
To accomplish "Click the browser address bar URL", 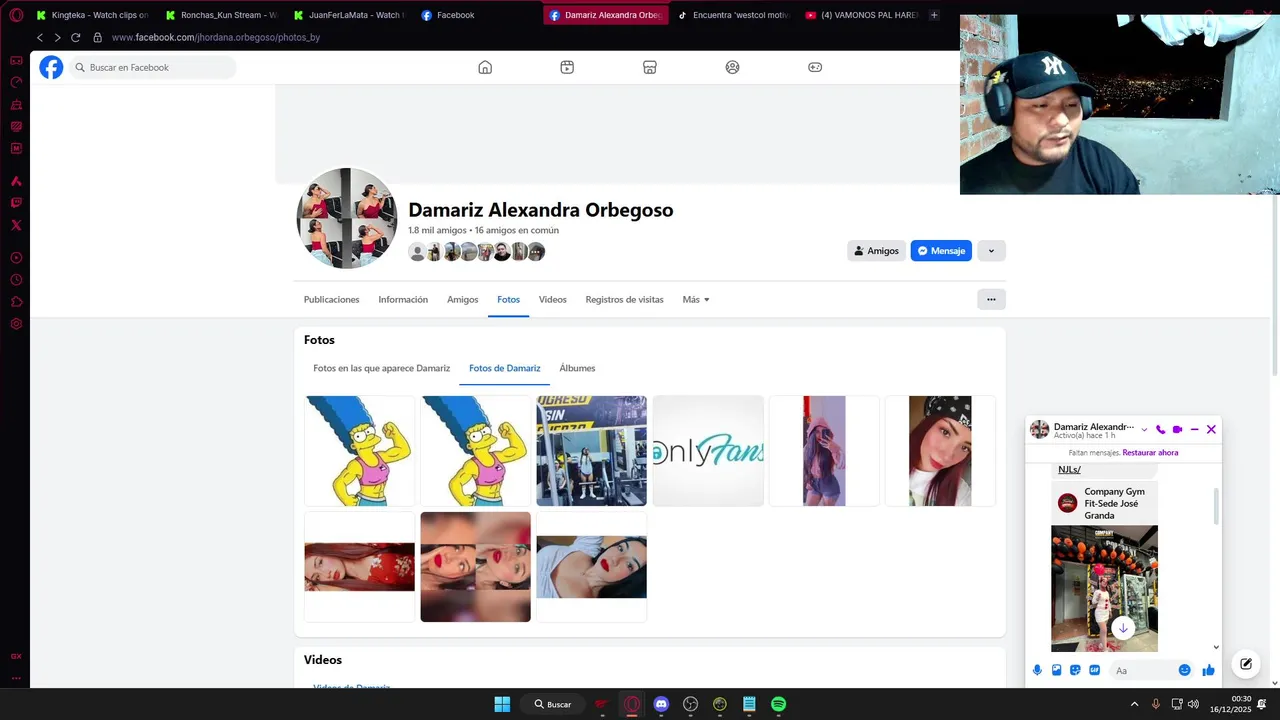I will pyautogui.click(x=215, y=37).
